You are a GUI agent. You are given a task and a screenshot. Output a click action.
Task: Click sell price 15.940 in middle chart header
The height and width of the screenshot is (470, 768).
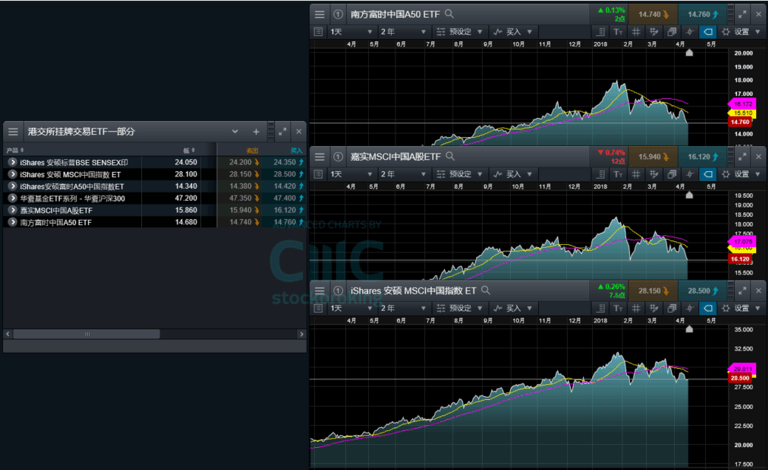(x=653, y=157)
